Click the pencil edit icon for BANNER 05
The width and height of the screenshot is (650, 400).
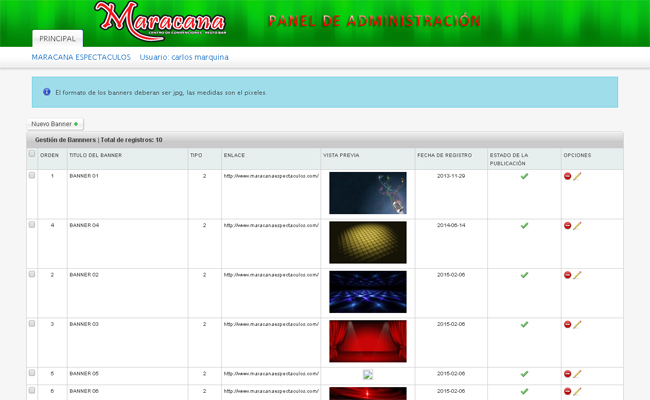(x=577, y=374)
